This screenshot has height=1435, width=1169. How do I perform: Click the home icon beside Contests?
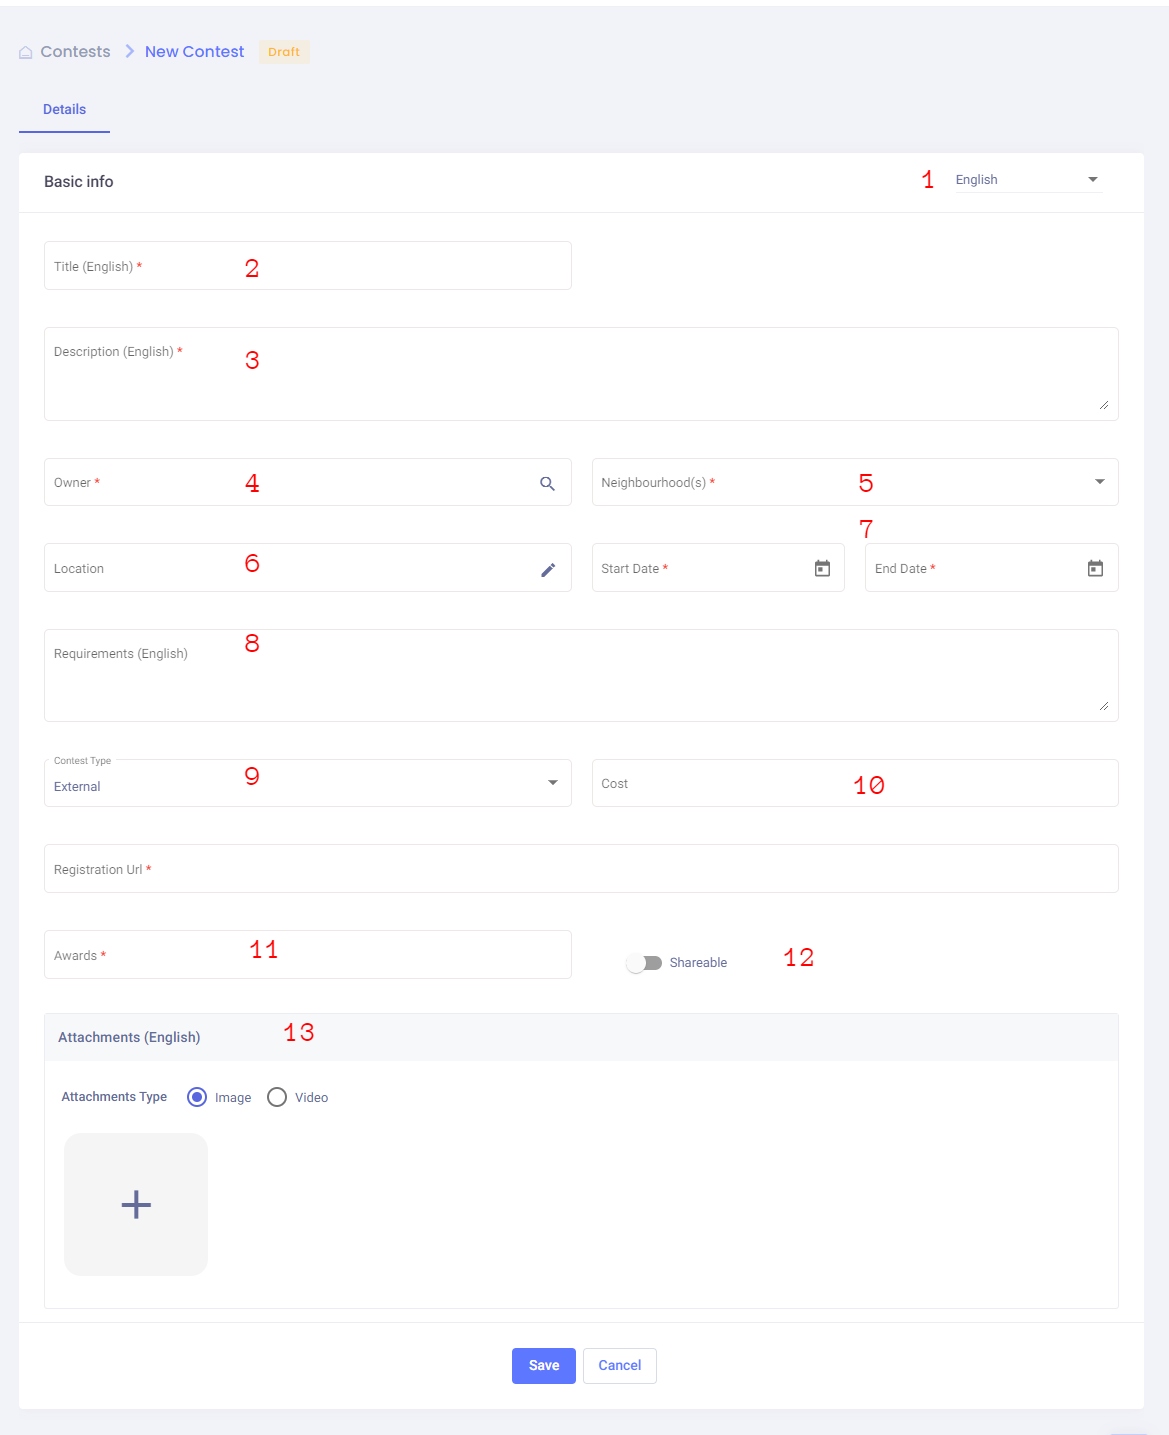26,52
